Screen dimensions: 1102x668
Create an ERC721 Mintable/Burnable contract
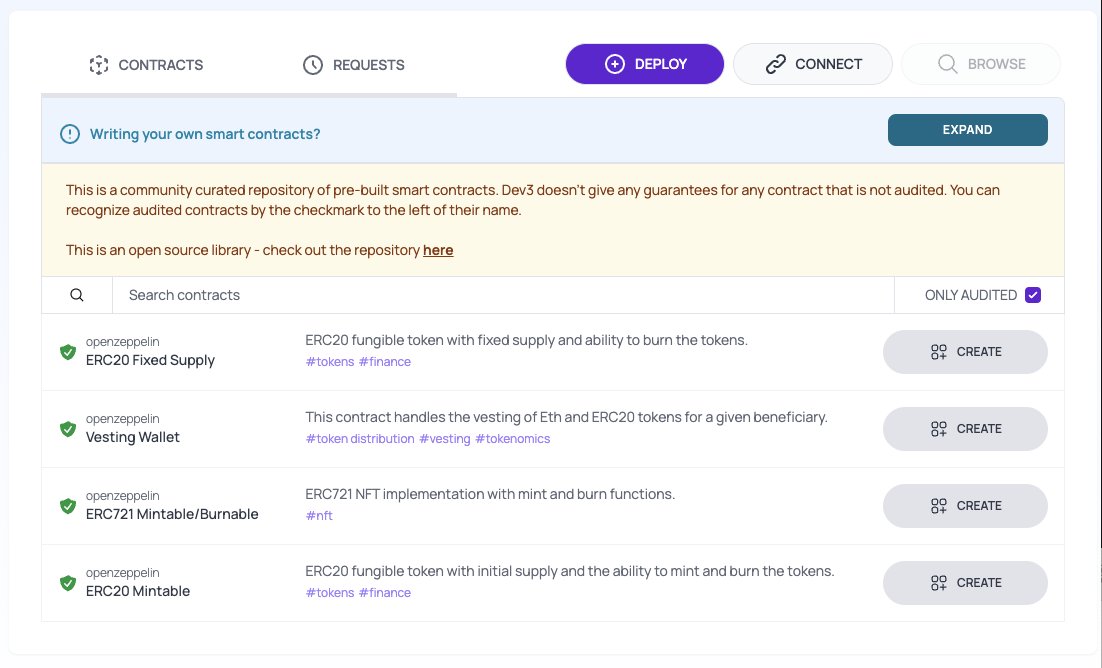(965, 506)
